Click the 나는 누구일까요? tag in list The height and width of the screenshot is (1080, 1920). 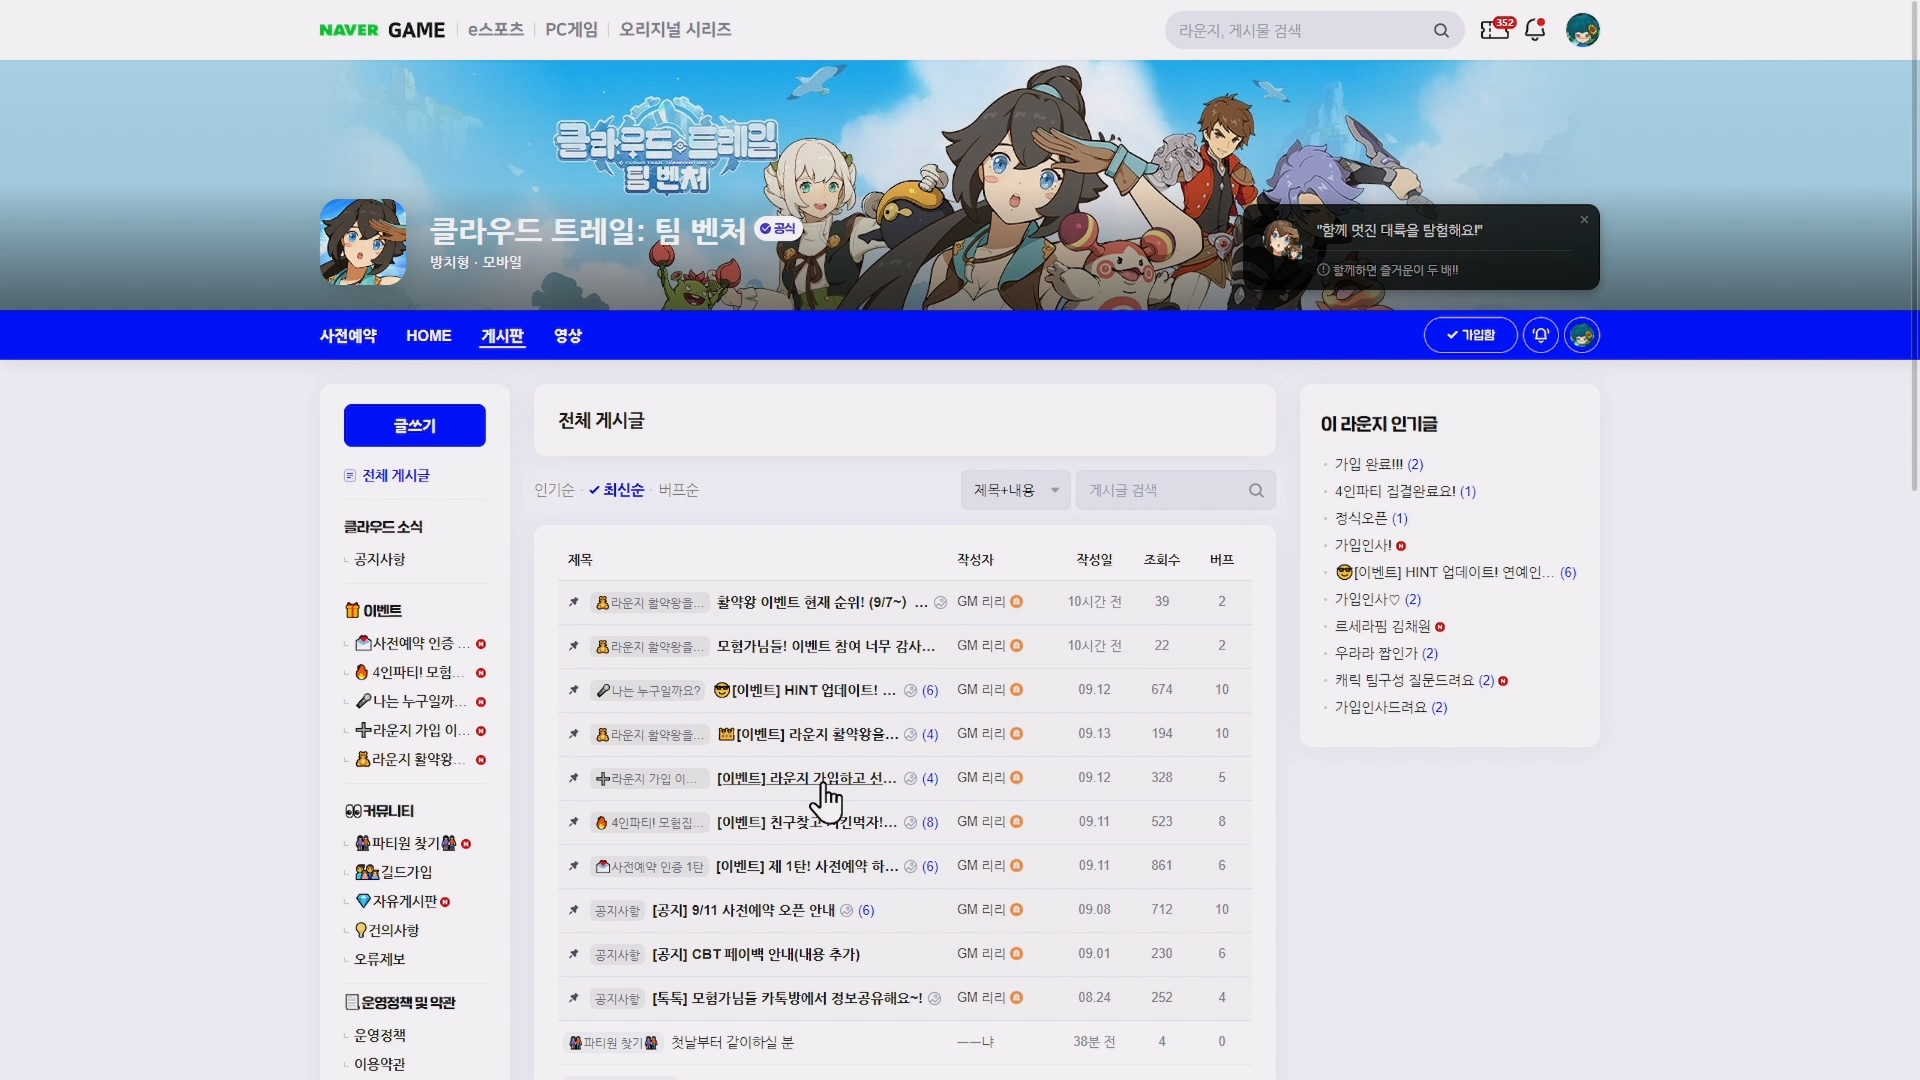649,691
